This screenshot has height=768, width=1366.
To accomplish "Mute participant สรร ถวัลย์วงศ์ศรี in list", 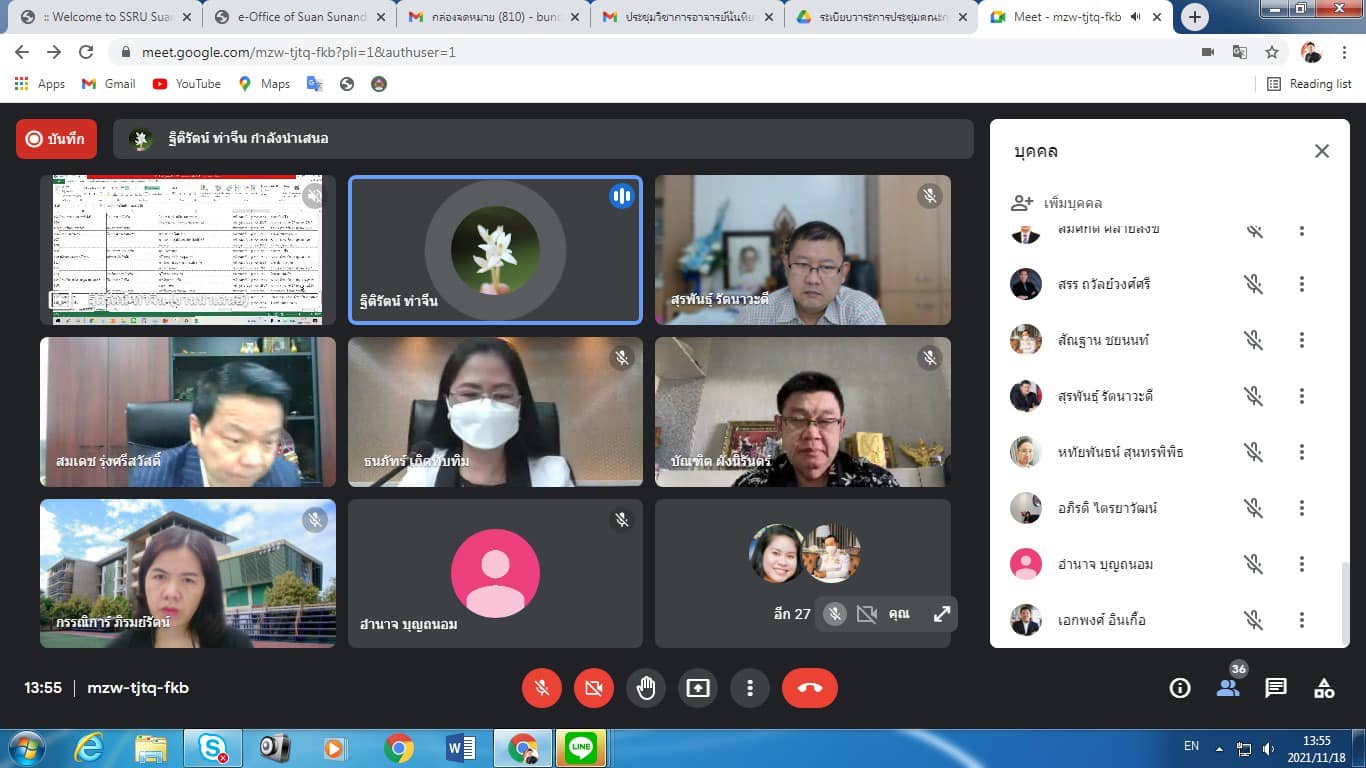I will (x=1254, y=284).
